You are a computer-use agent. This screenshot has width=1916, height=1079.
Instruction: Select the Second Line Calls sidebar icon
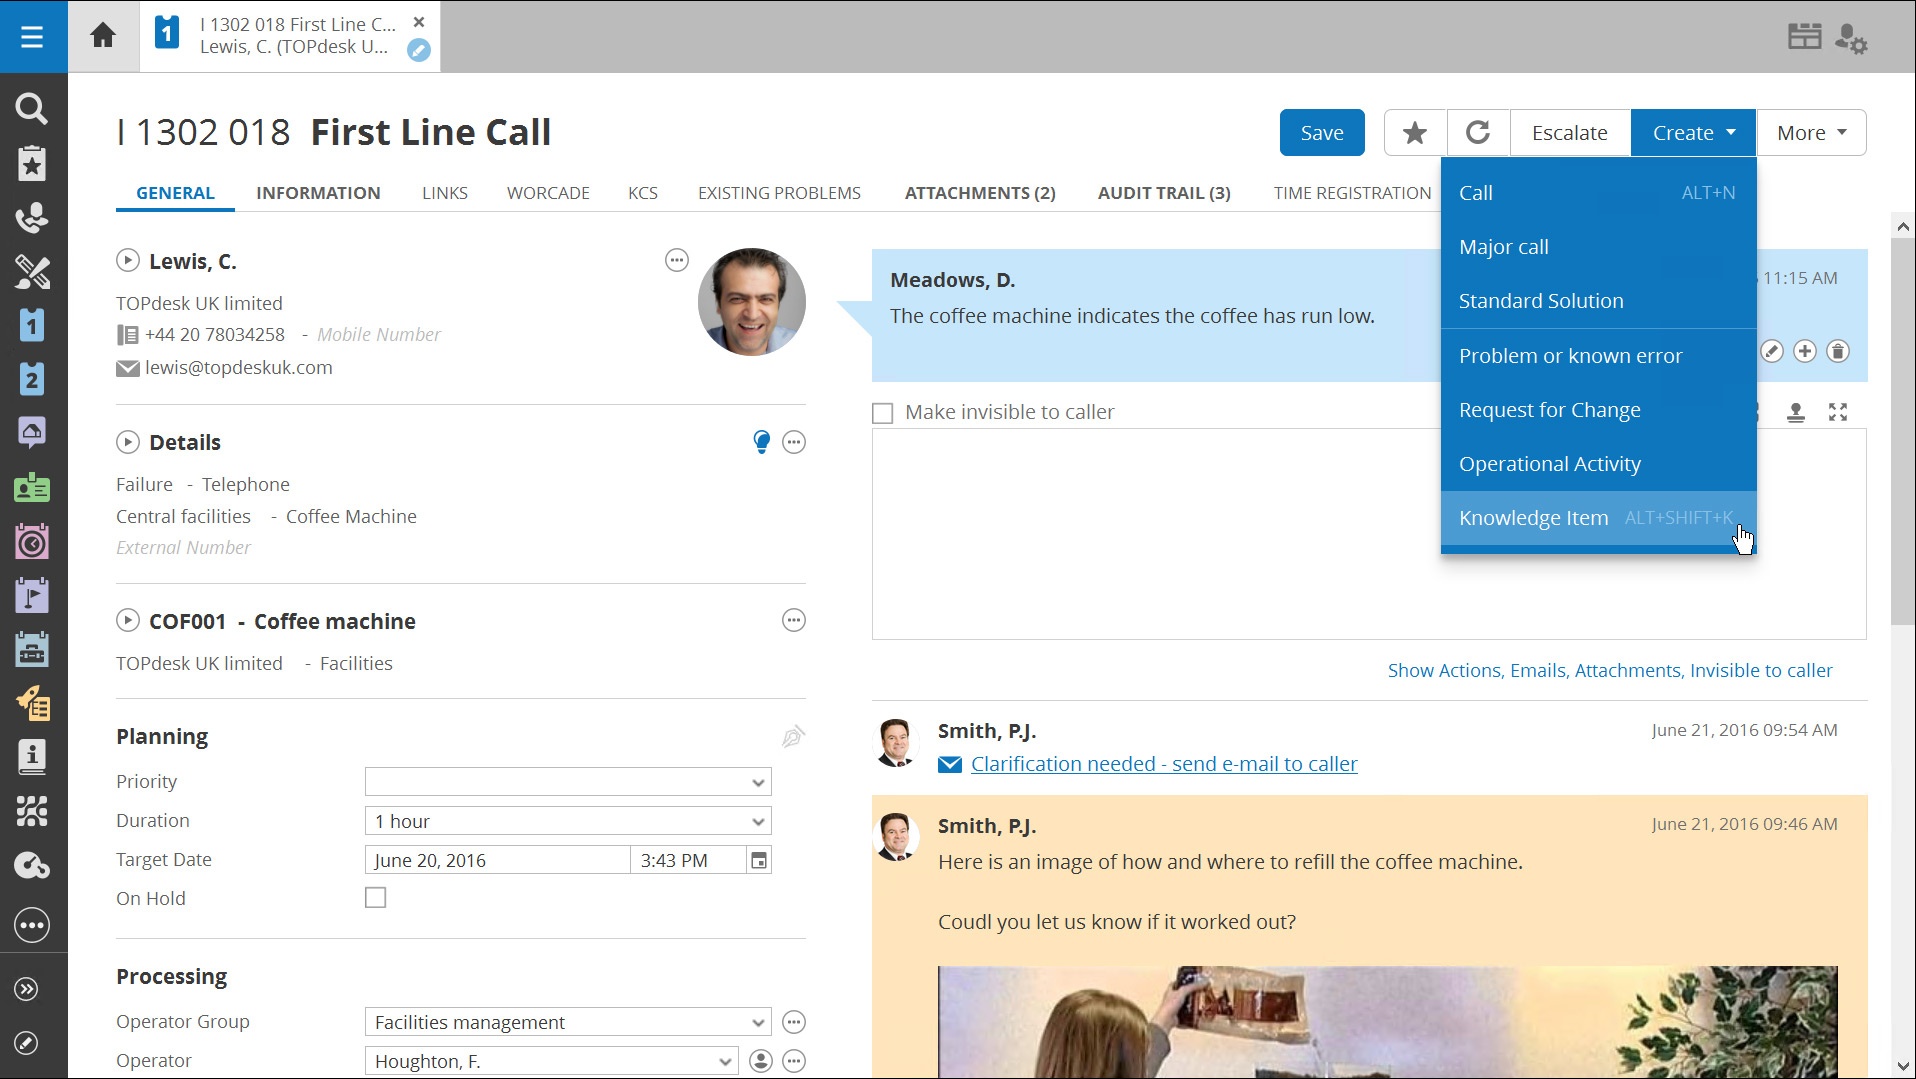coord(33,380)
